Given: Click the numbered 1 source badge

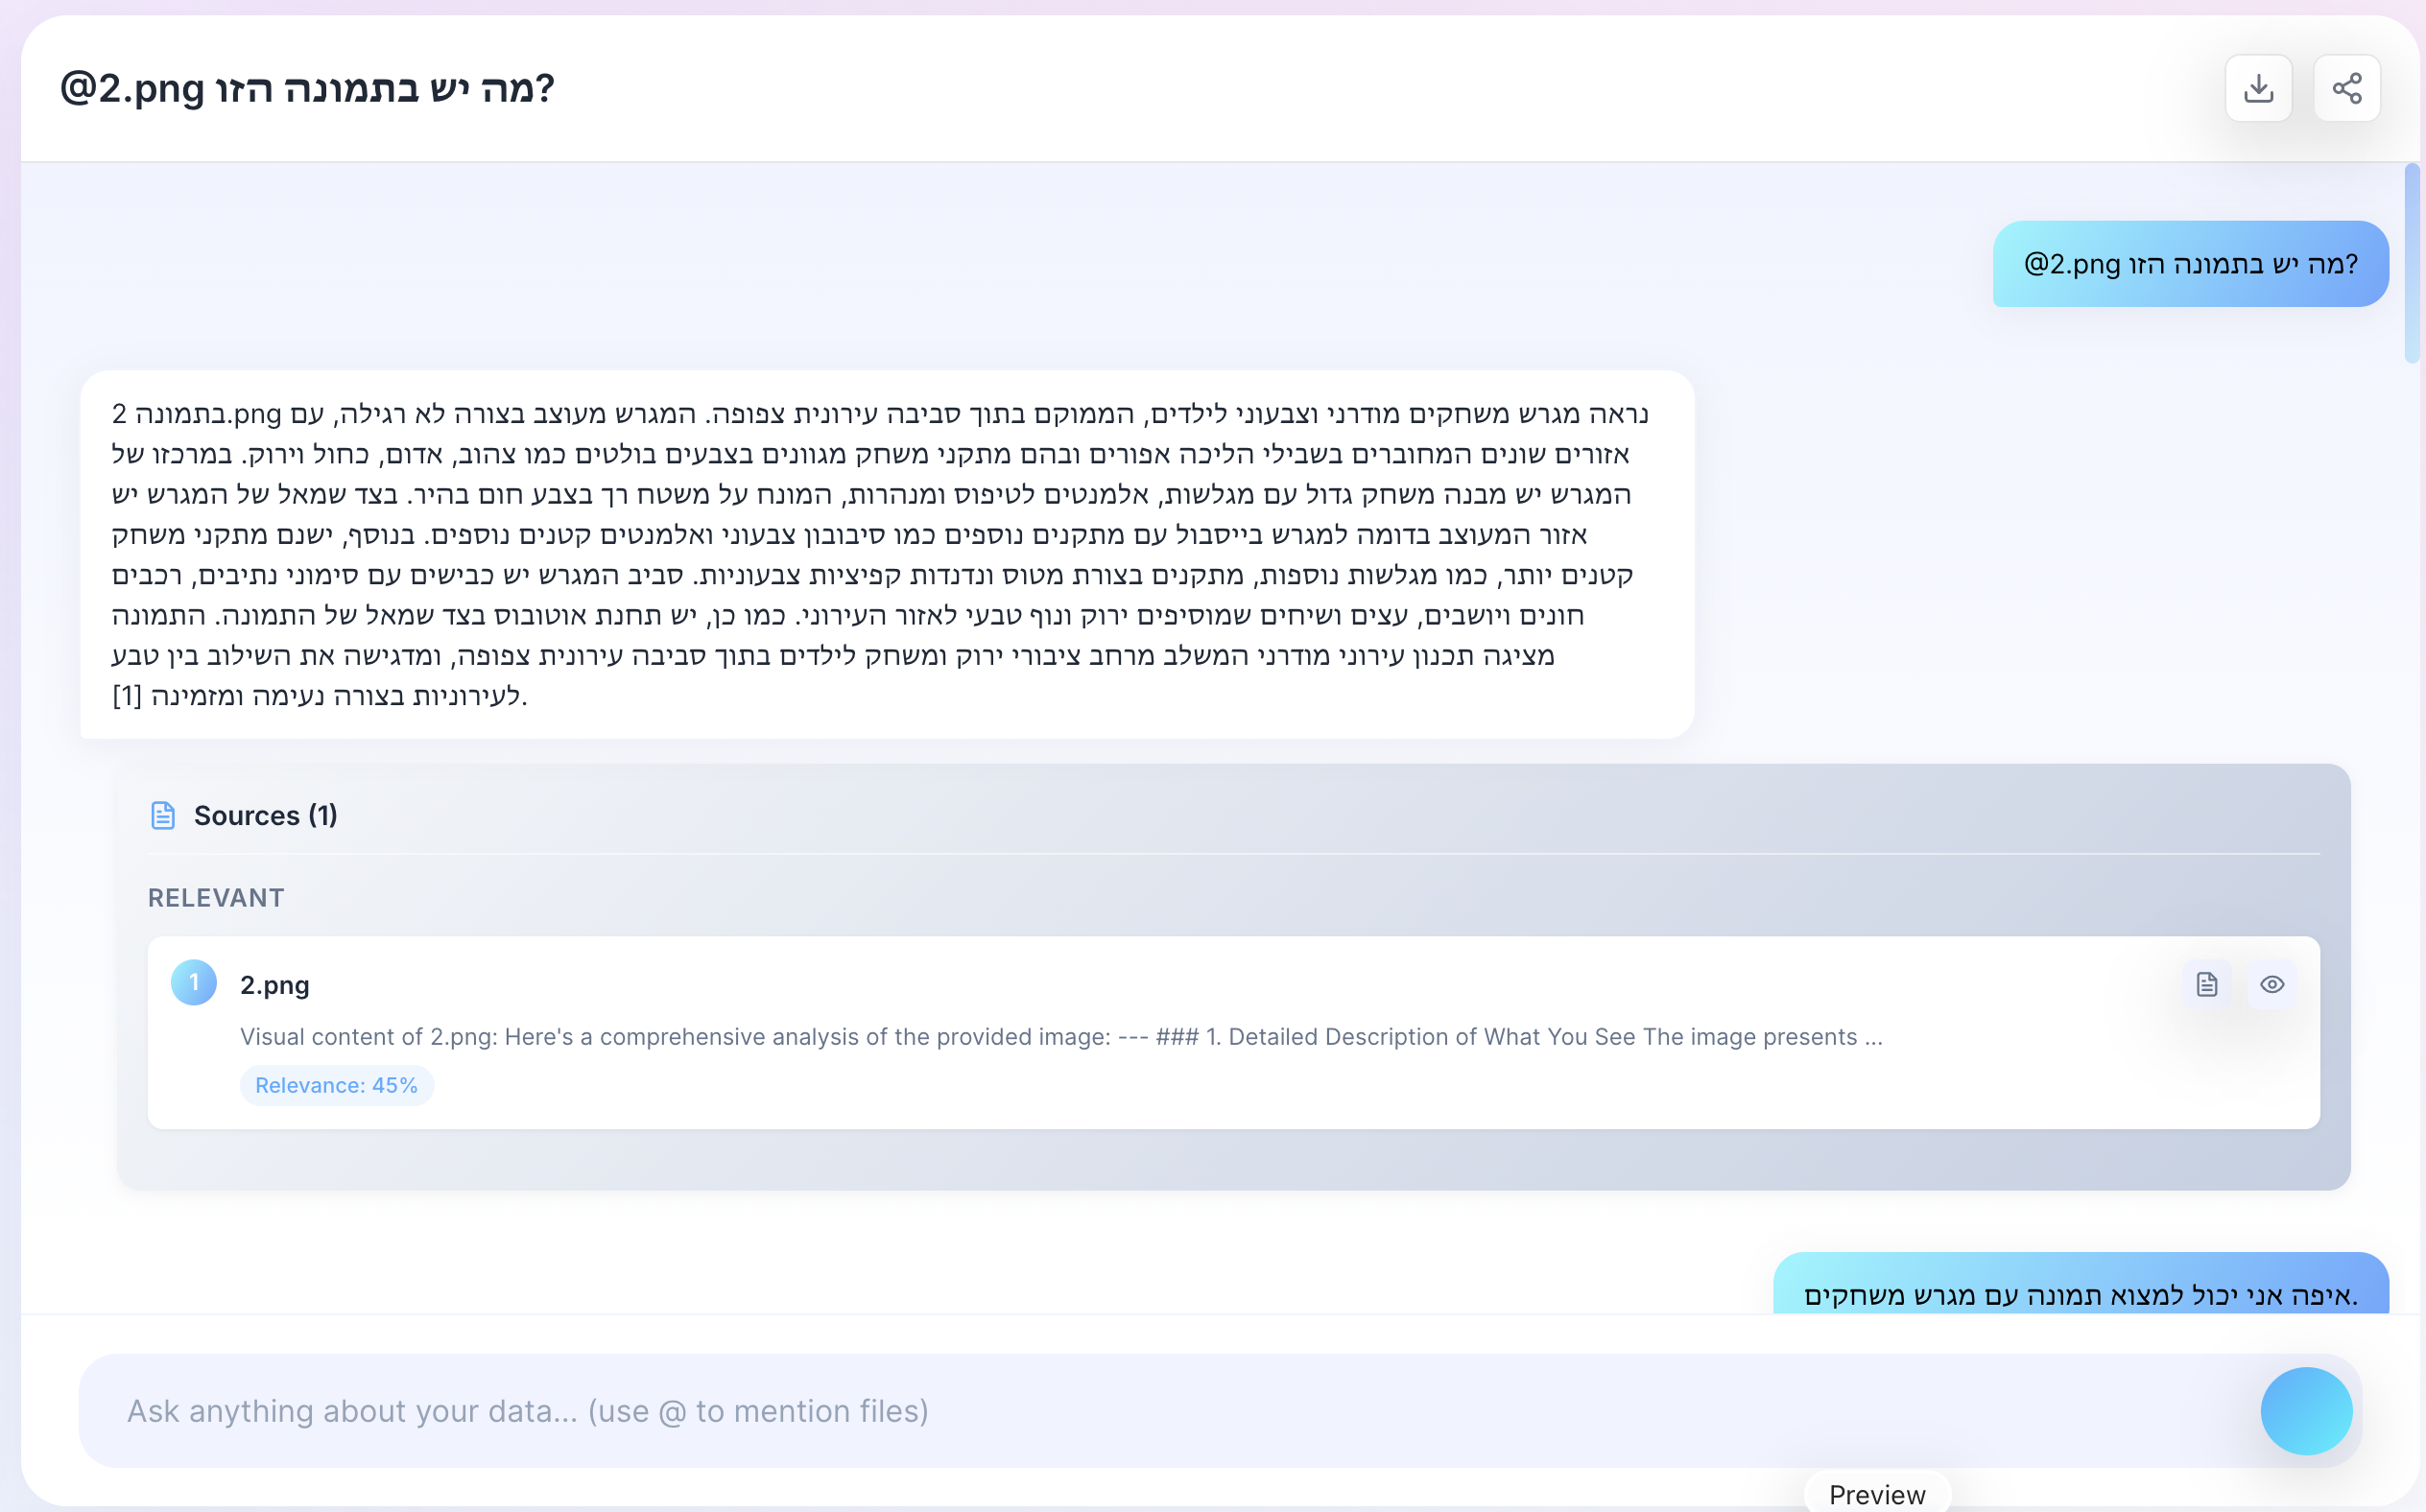Looking at the screenshot, I should coord(194,983).
